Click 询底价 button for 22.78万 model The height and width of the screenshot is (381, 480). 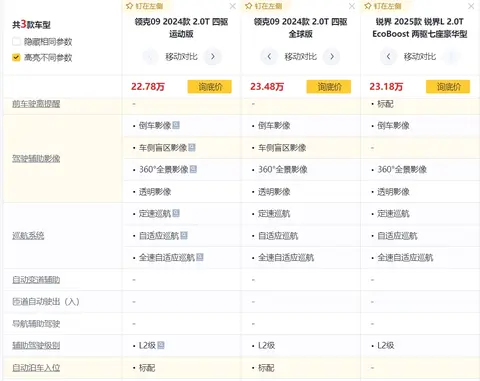click(210, 87)
